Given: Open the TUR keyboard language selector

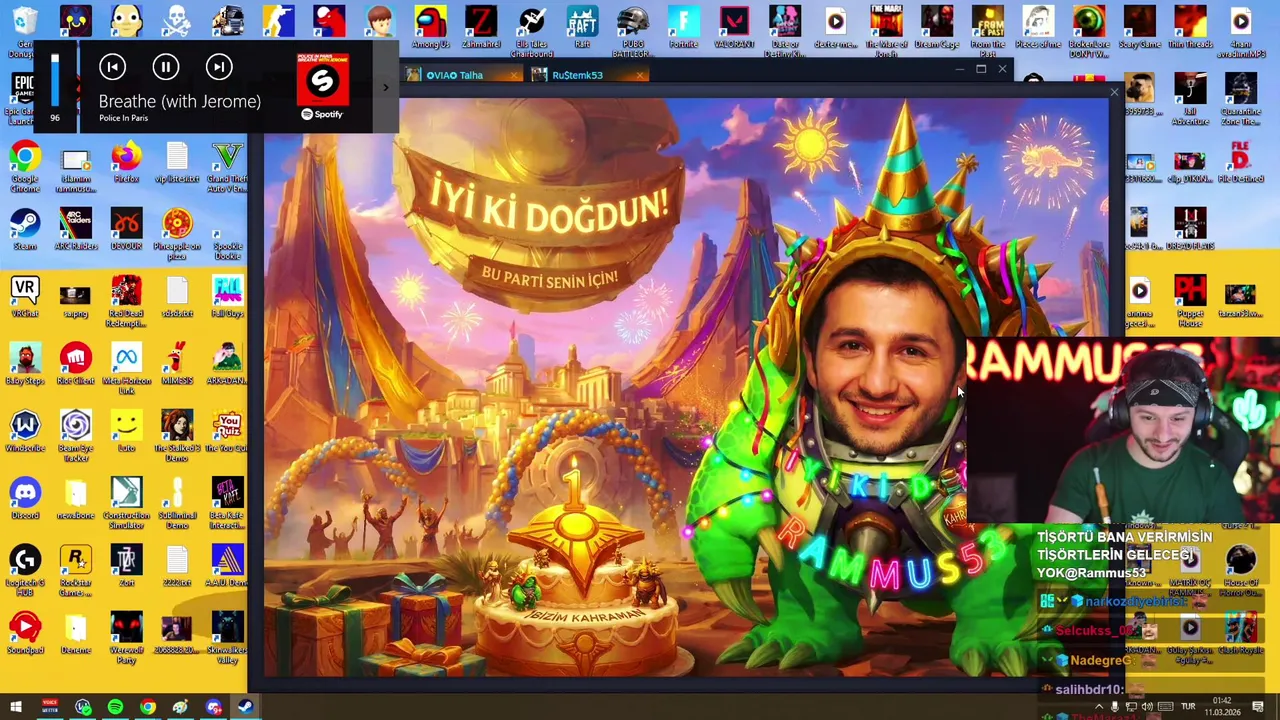Looking at the screenshot, I should click(1188, 707).
